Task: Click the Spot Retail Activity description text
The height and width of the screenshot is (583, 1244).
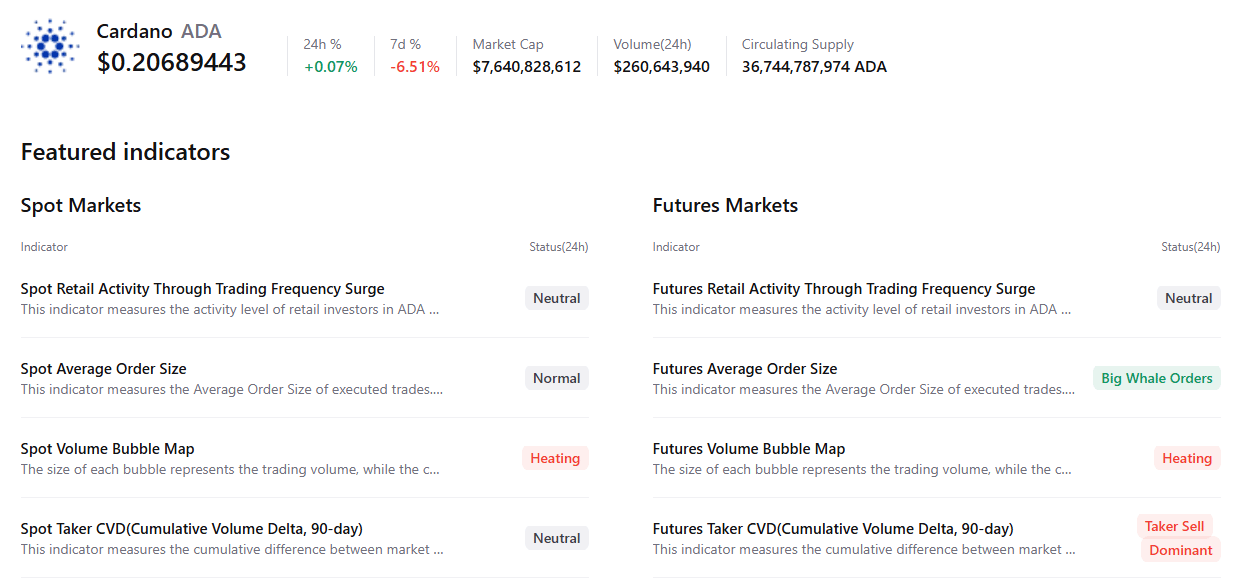Action: 230,310
